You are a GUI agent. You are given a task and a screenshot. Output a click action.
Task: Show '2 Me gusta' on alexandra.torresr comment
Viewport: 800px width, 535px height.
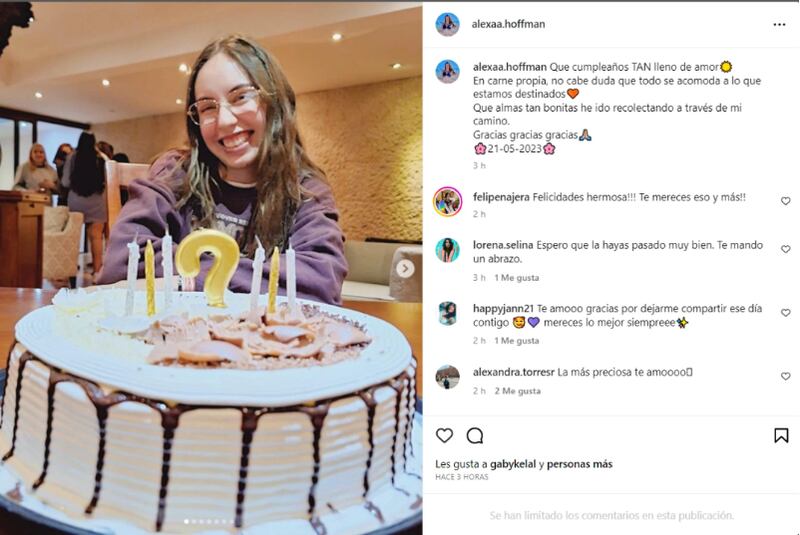(517, 391)
